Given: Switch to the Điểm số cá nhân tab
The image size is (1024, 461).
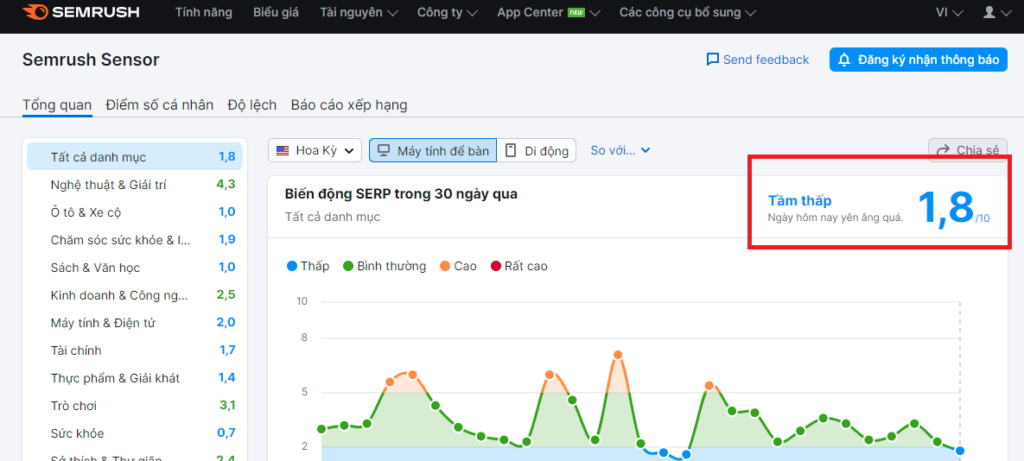Looking at the screenshot, I should click(160, 105).
